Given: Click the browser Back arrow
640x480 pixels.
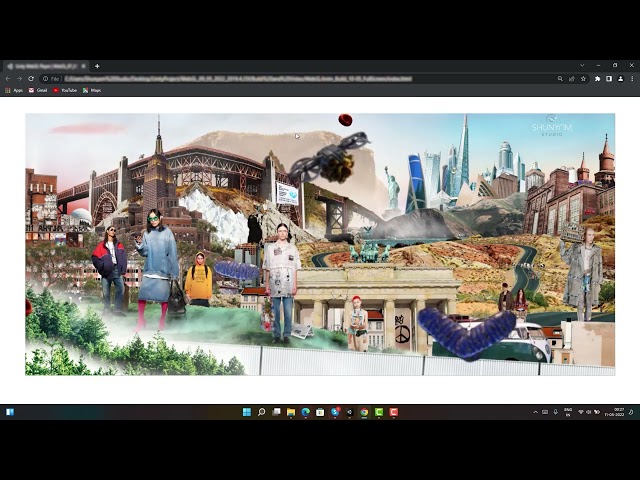Looking at the screenshot, I should [x=8, y=79].
